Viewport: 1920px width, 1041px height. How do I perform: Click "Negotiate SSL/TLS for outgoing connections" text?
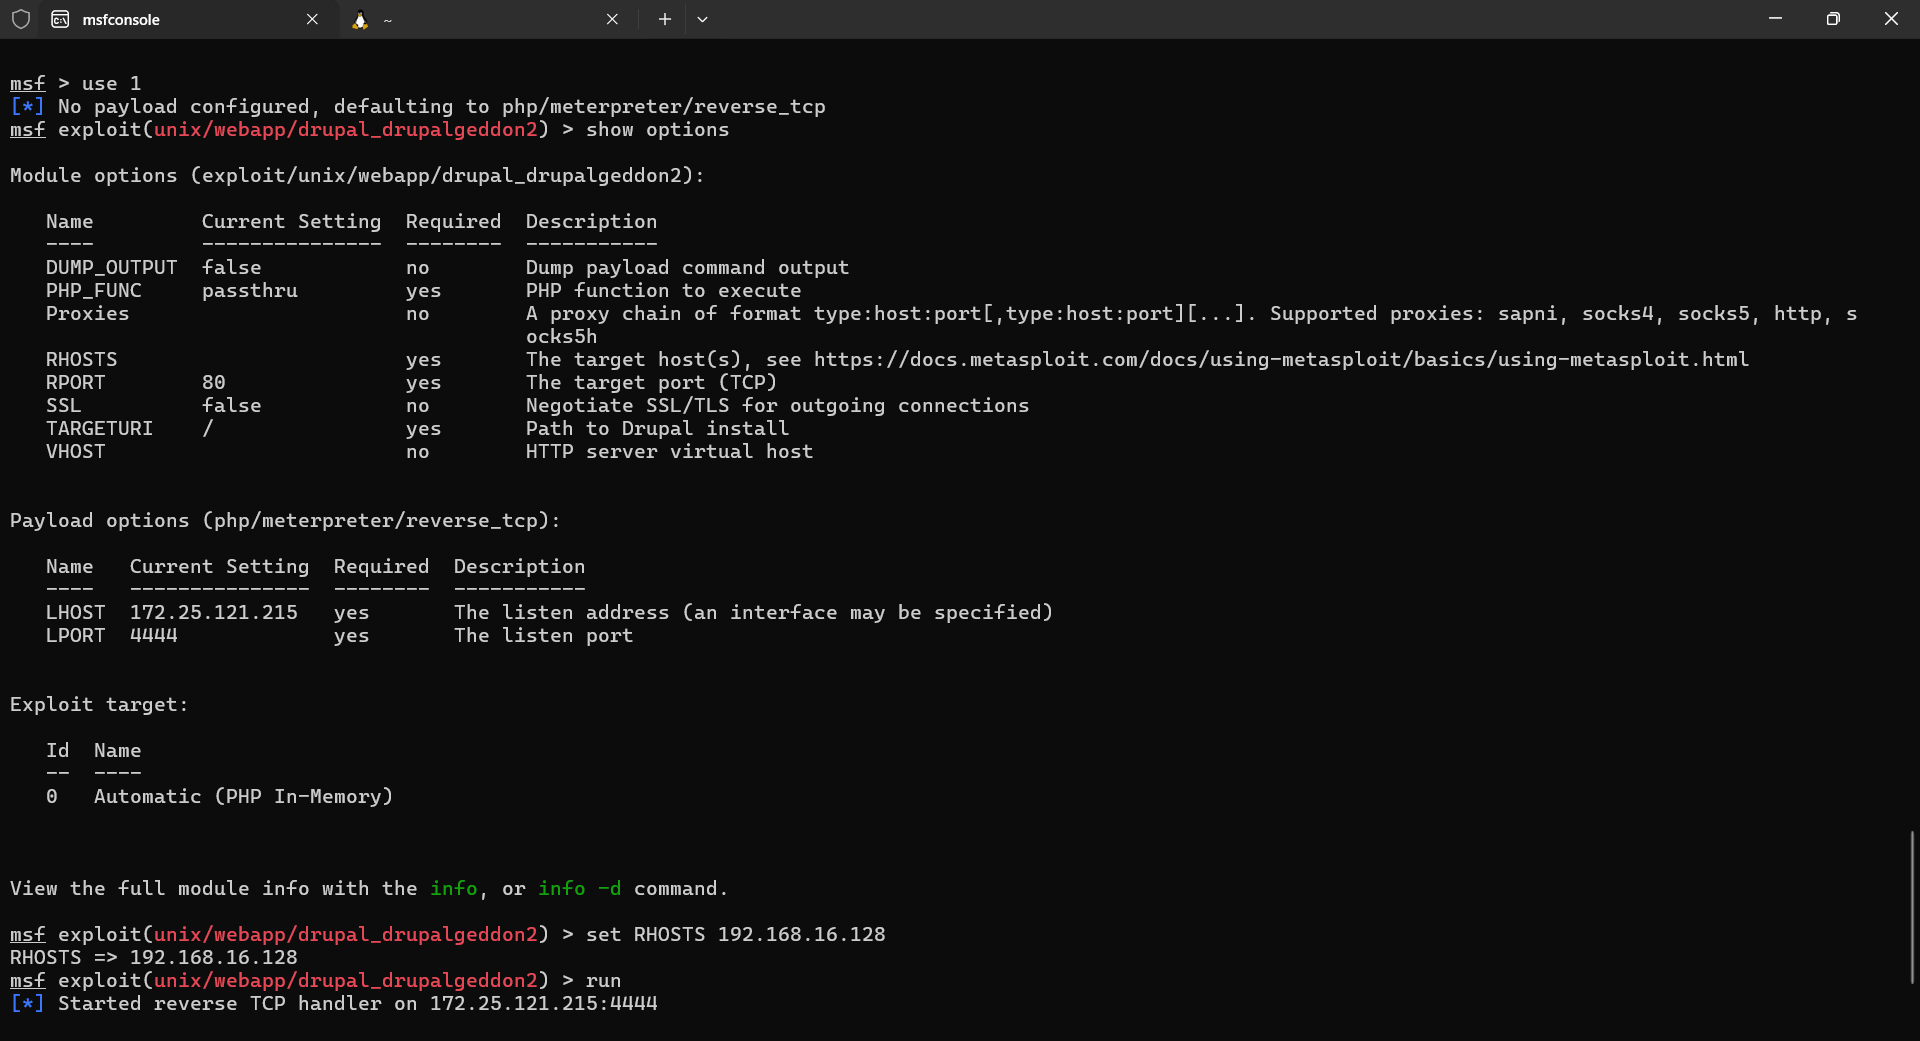click(x=777, y=405)
